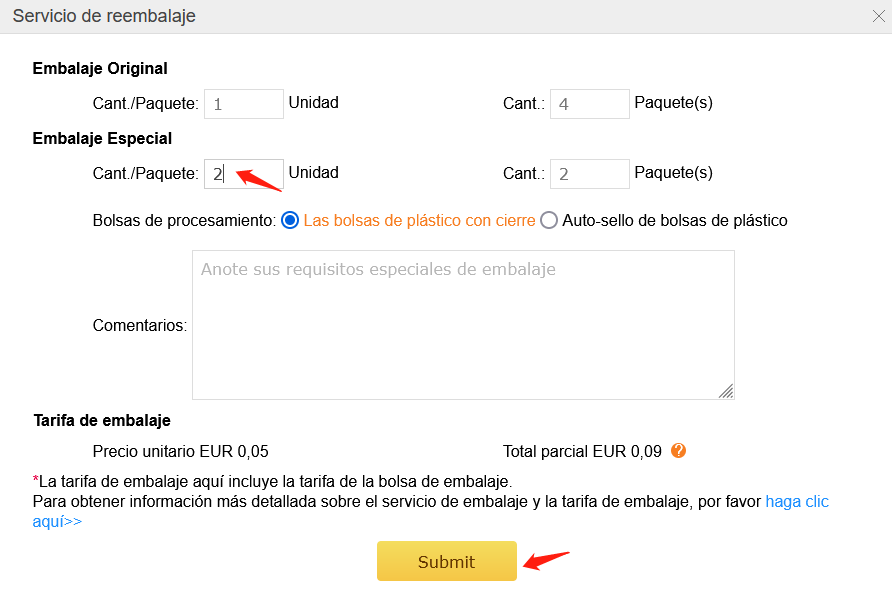892x599 pixels.
Task: Choose Auto-sello de bolsas de plástico radio
Action: (549, 220)
